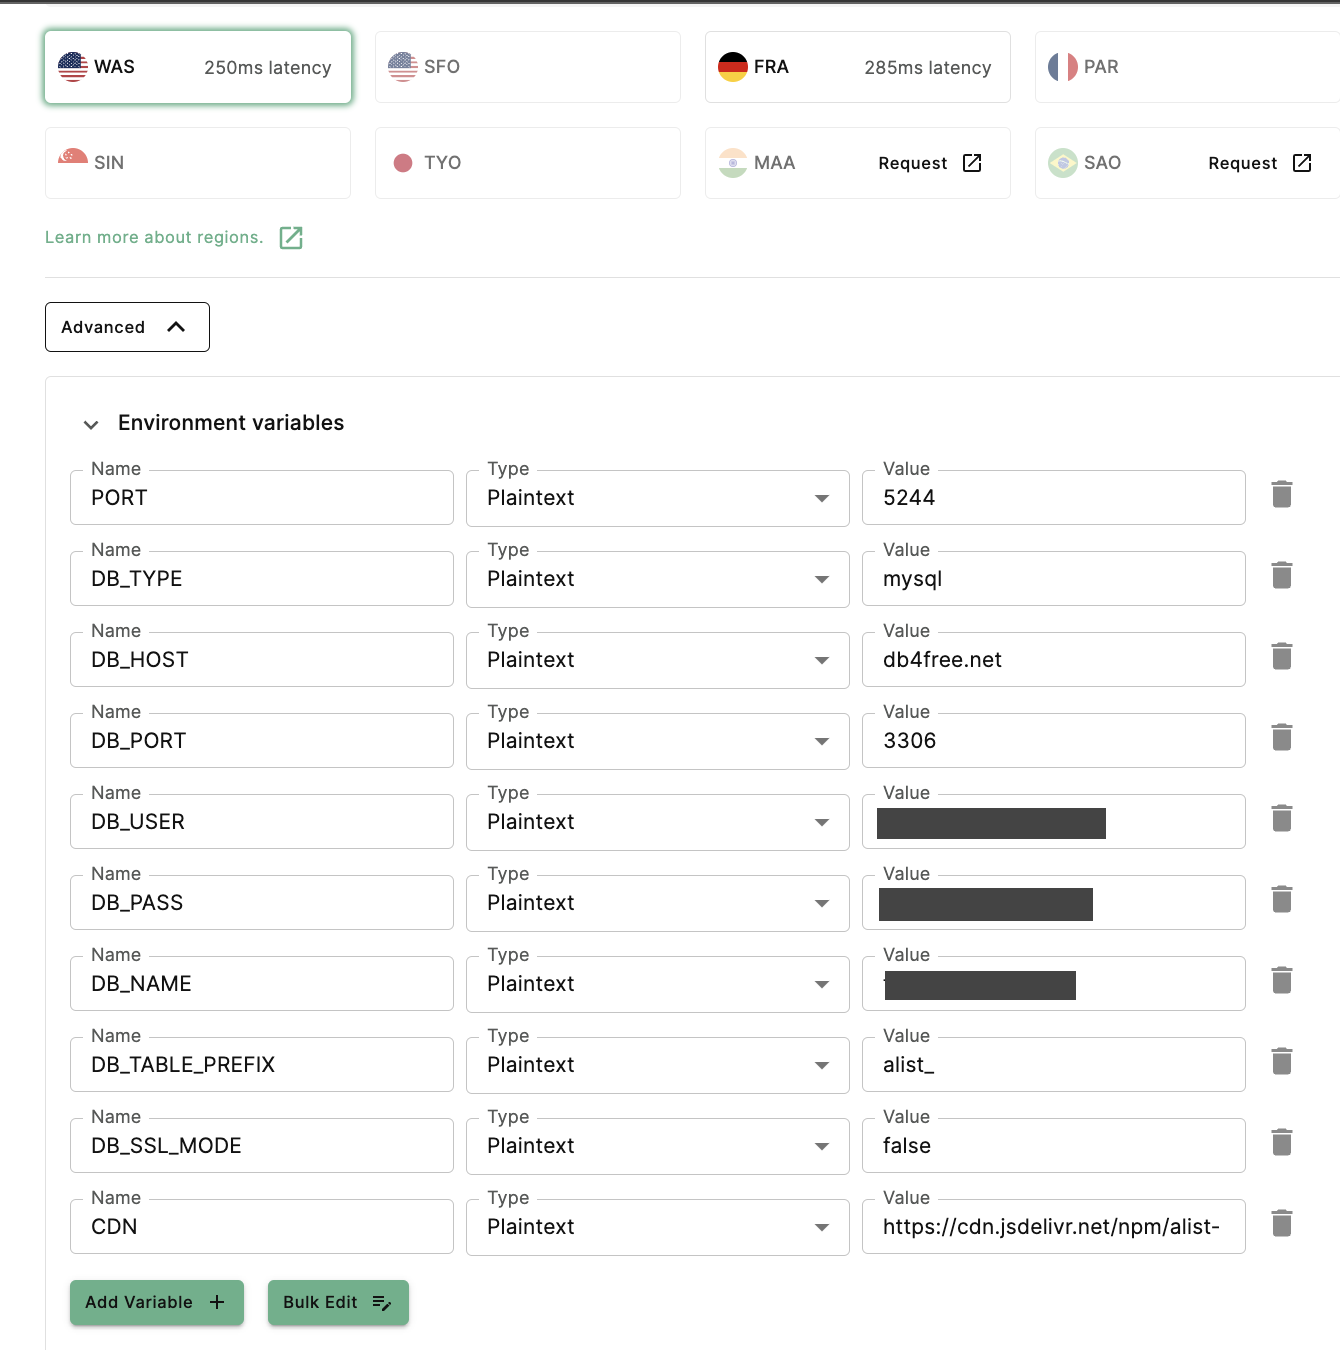Remove the DB_PASS variable via trash icon
The width and height of the screenshot is (1340, 1350).
tap(1281, 899)
